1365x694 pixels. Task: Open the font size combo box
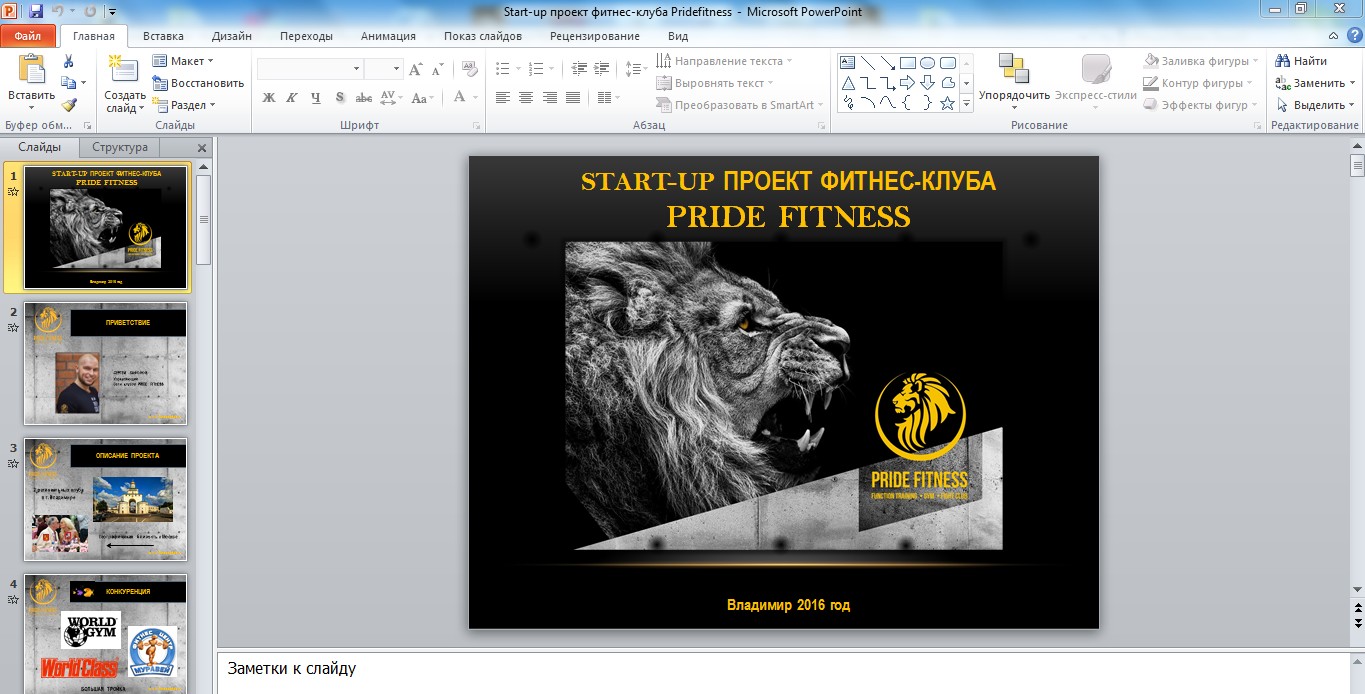[383, 69]
